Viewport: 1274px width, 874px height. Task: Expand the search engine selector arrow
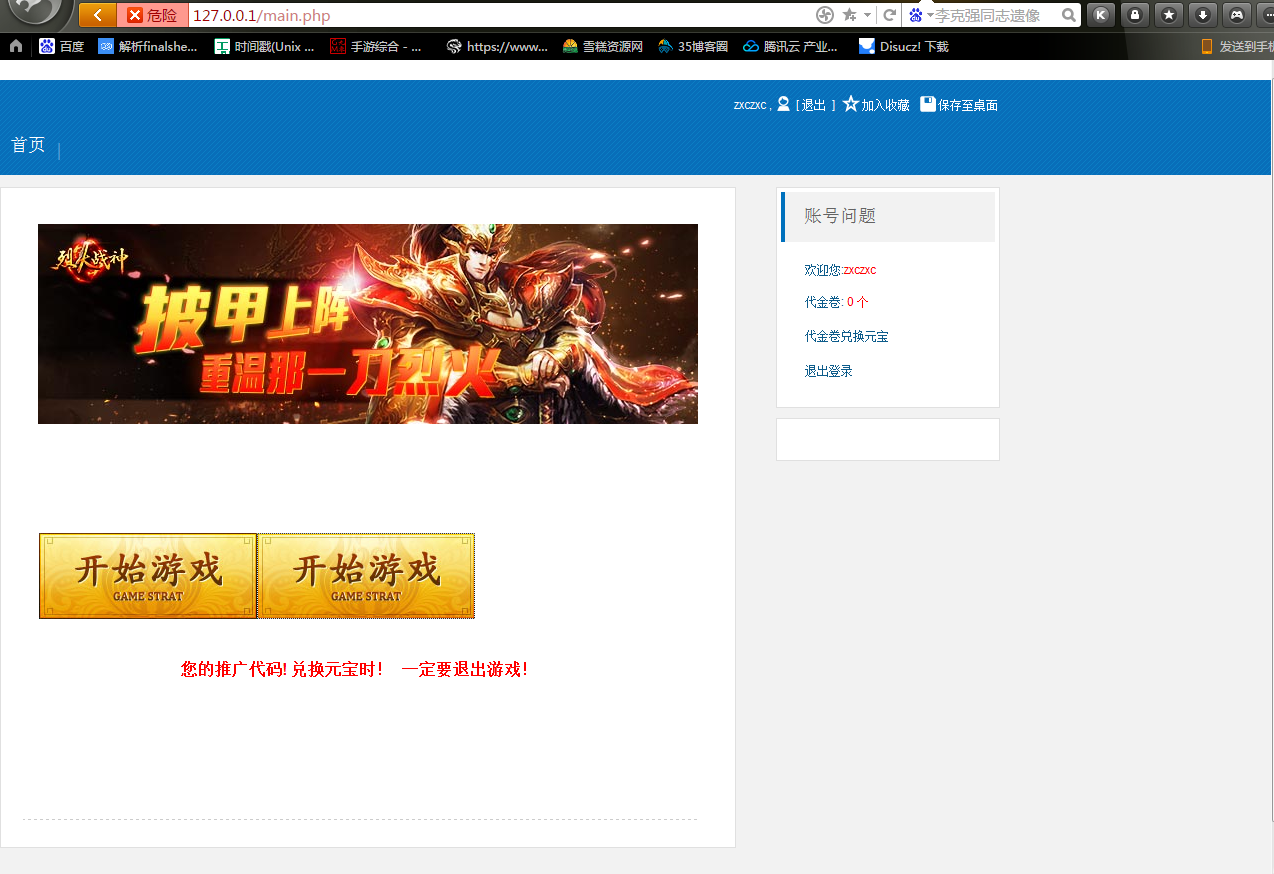pos(930,15)
